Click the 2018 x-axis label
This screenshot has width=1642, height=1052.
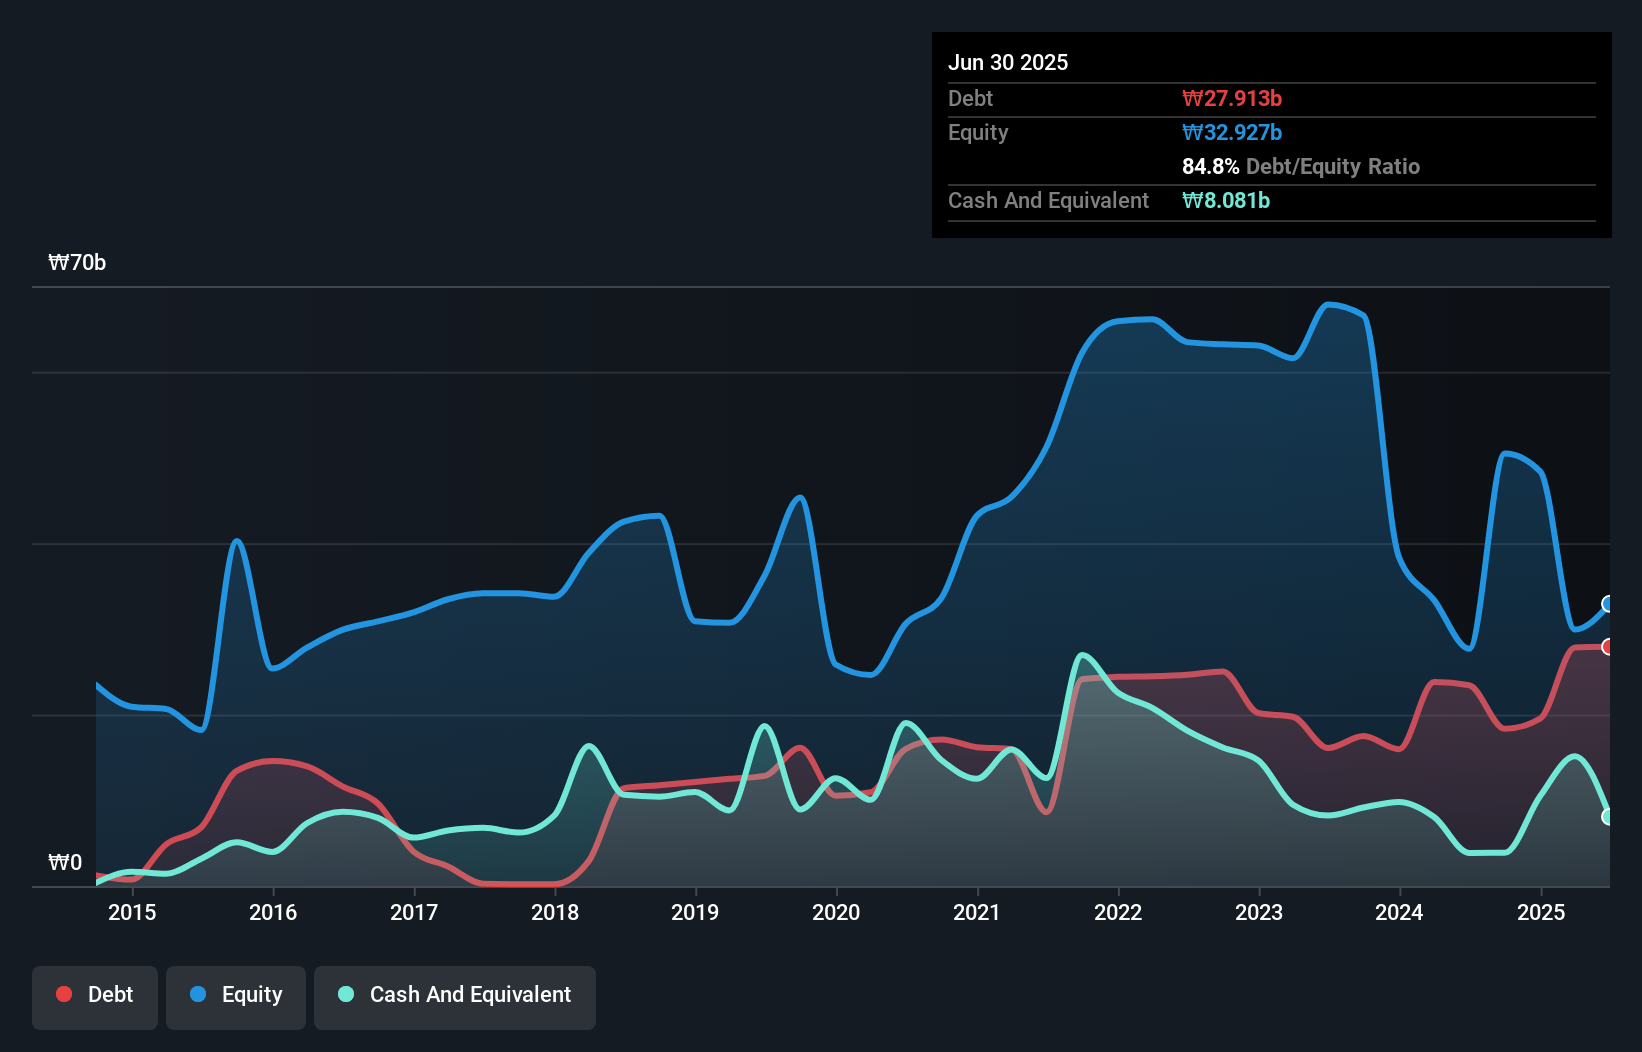[x=555, y=912]
